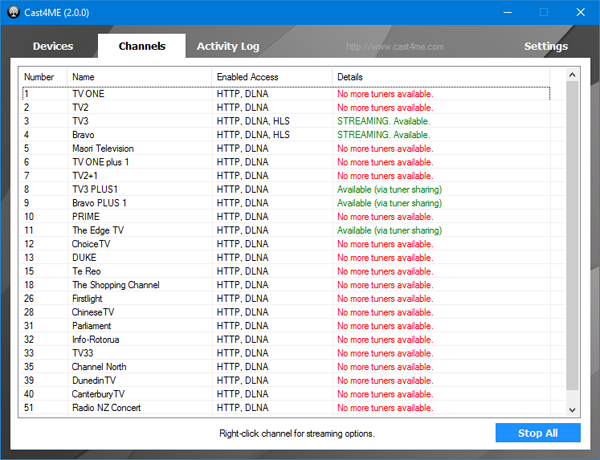600x460 pixels.
Task: Select The Shopping Channel row
Action: tap(286, 285)
